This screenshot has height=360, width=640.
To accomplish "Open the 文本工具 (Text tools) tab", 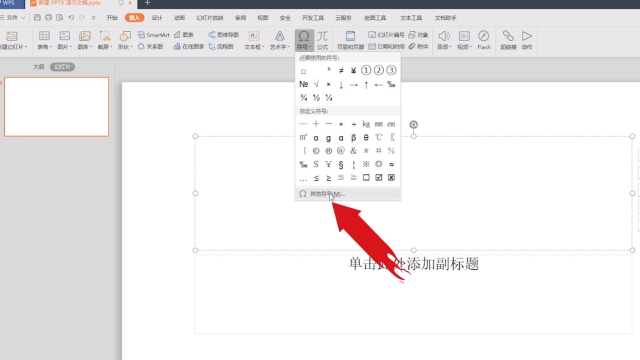I will coord(411,18).
